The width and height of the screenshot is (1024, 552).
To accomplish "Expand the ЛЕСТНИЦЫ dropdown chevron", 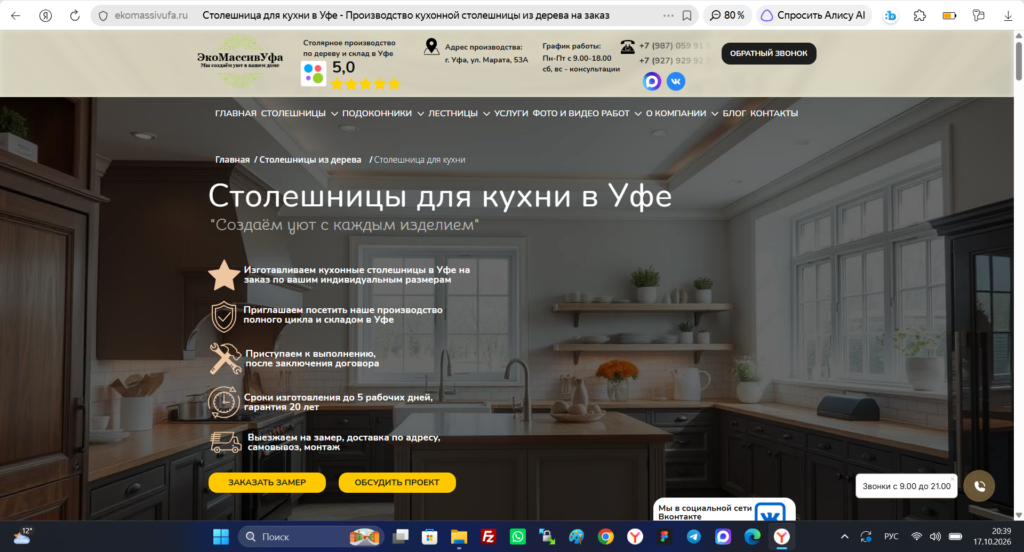I will point(487,114).
